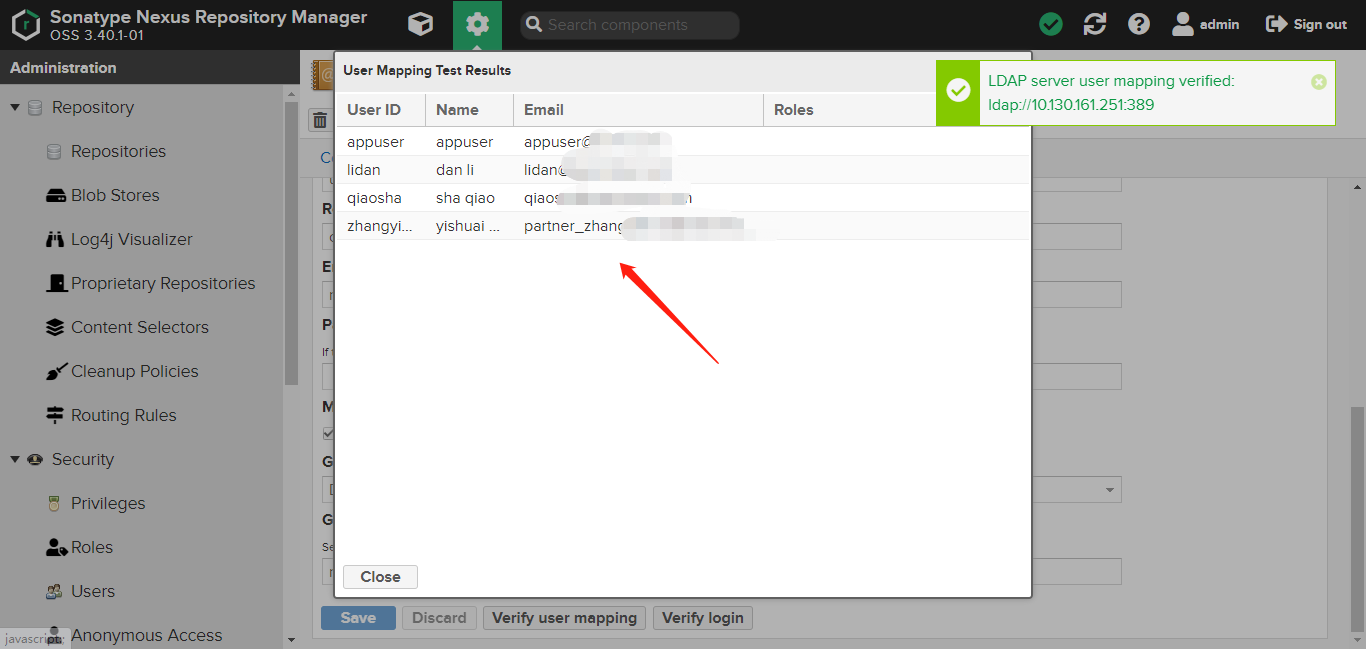Open the admin user account menu
The image size is (1366, 649).
(x=1205, y=24)
